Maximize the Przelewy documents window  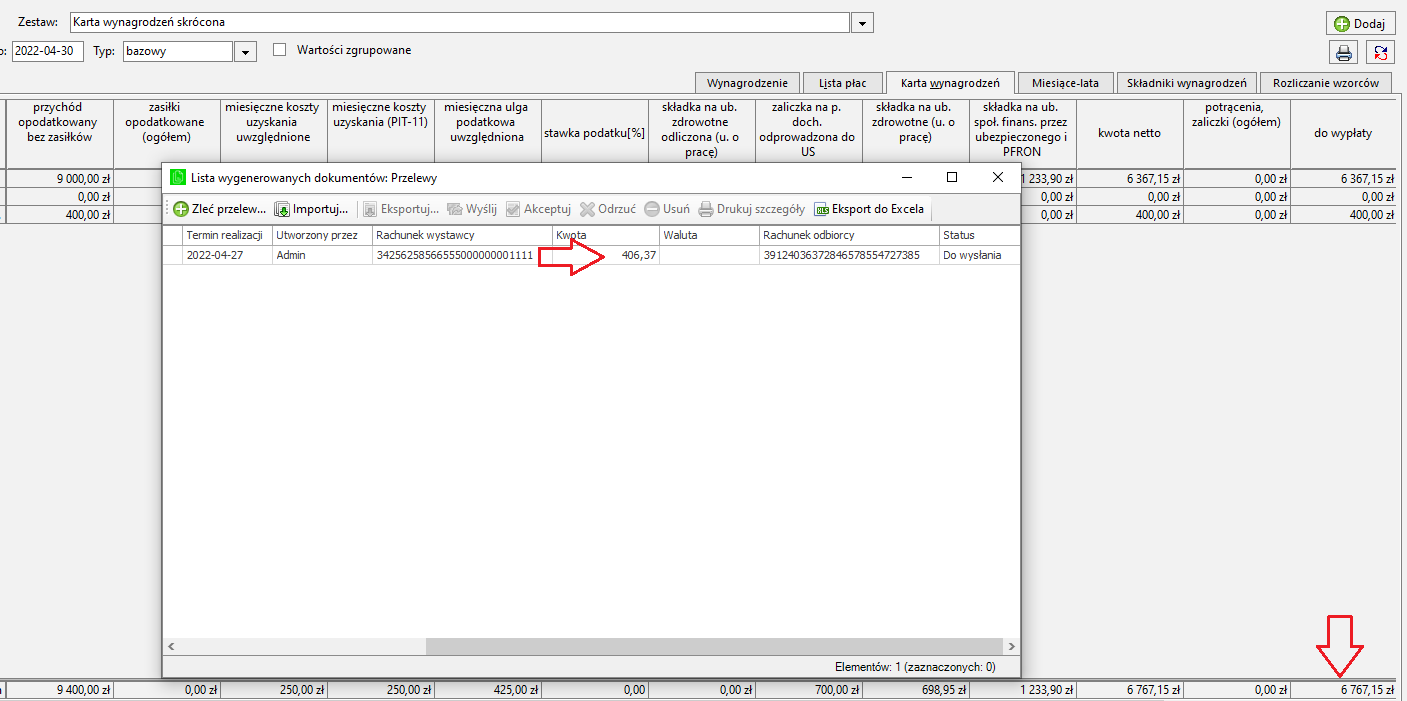[952, 177]
